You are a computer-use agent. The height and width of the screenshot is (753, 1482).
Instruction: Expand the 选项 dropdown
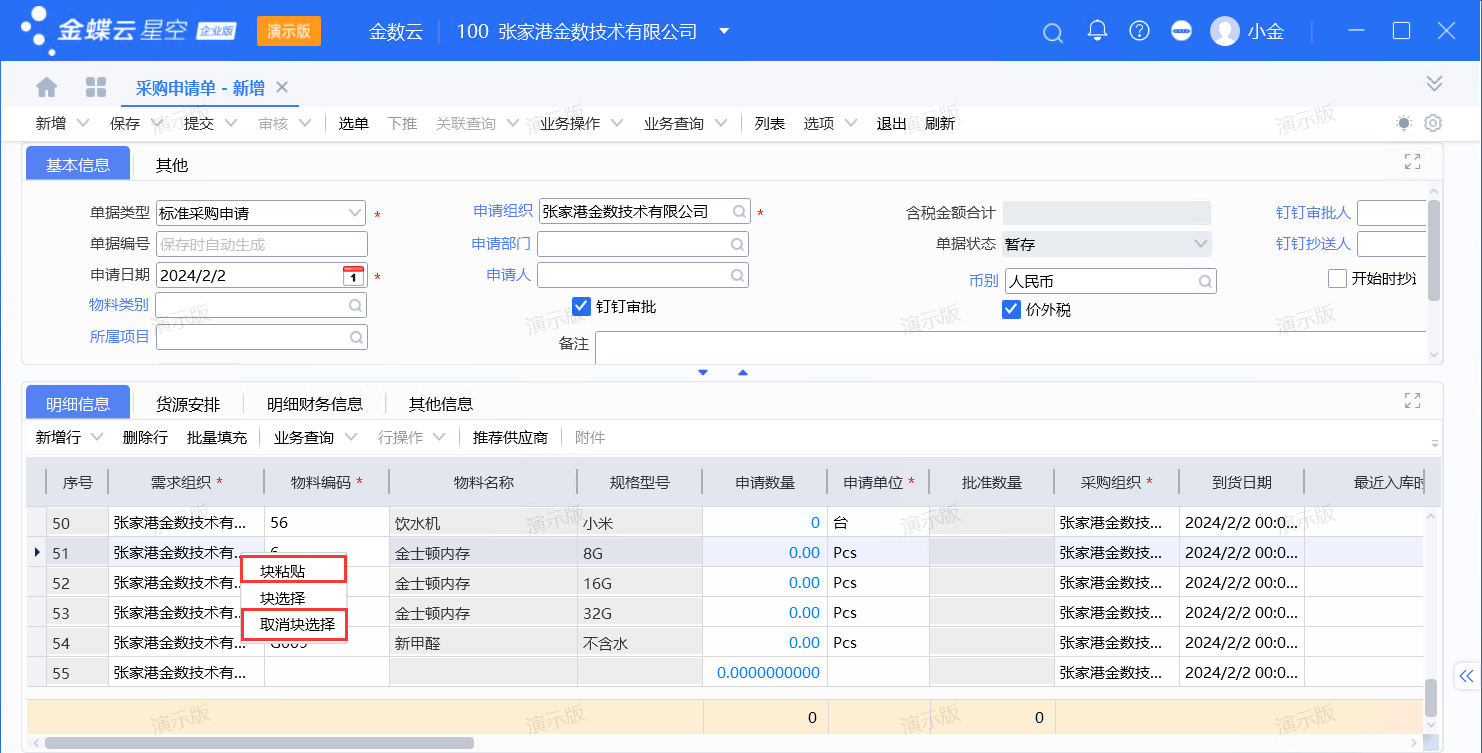[851, 123]
